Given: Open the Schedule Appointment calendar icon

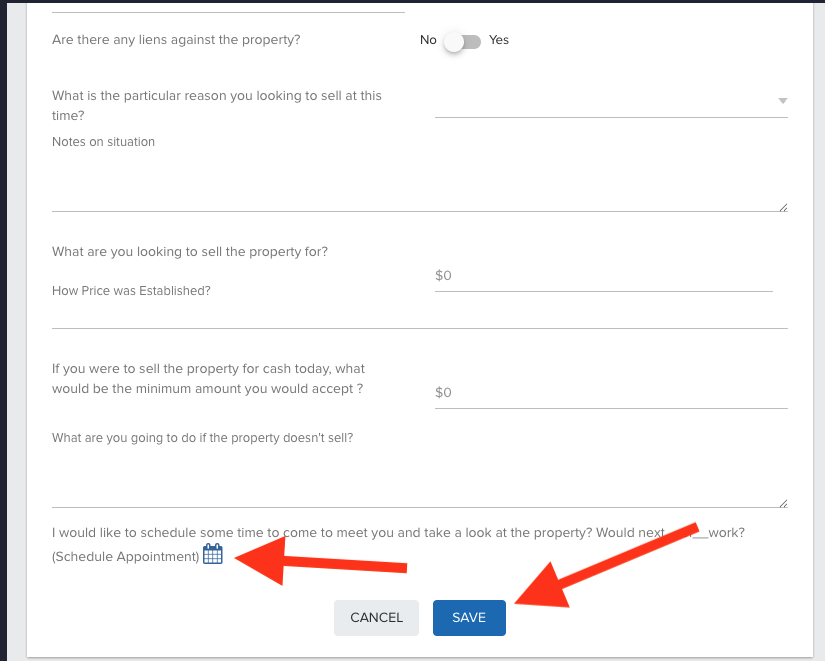Looking at the screenshot, I should tap(212, 554).
